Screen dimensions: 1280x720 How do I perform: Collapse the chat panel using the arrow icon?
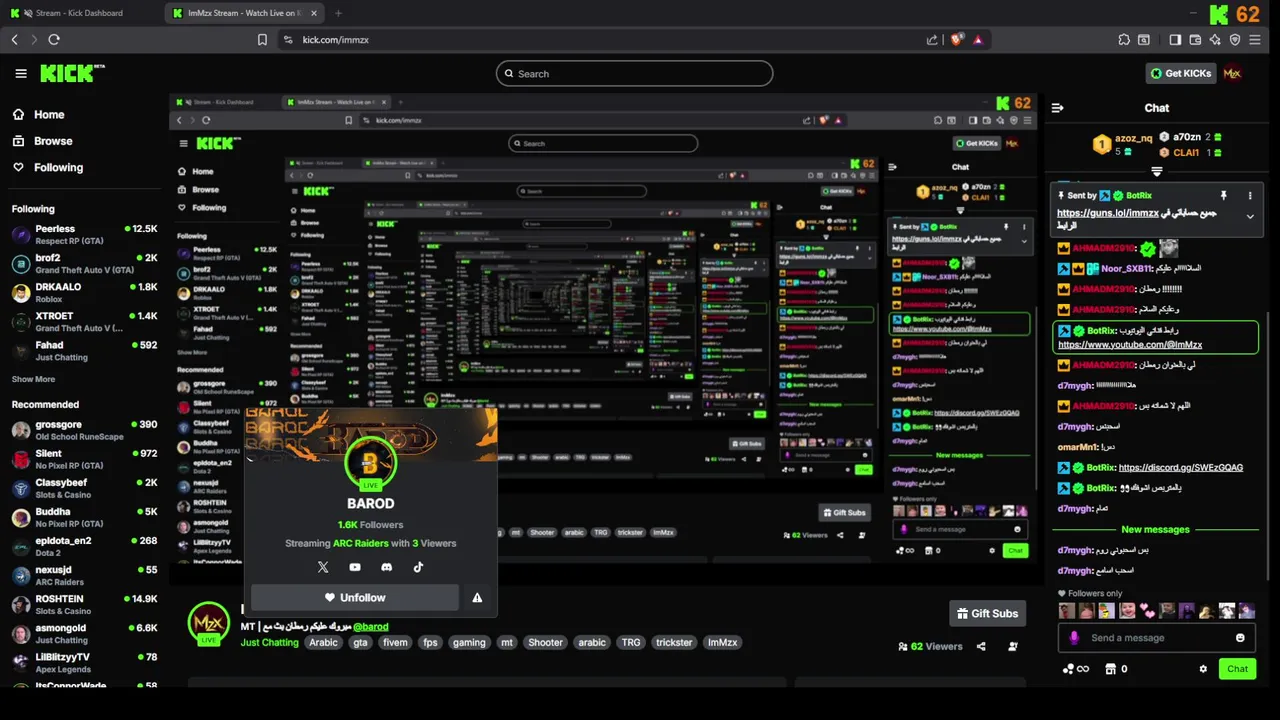coord(1057,108)
